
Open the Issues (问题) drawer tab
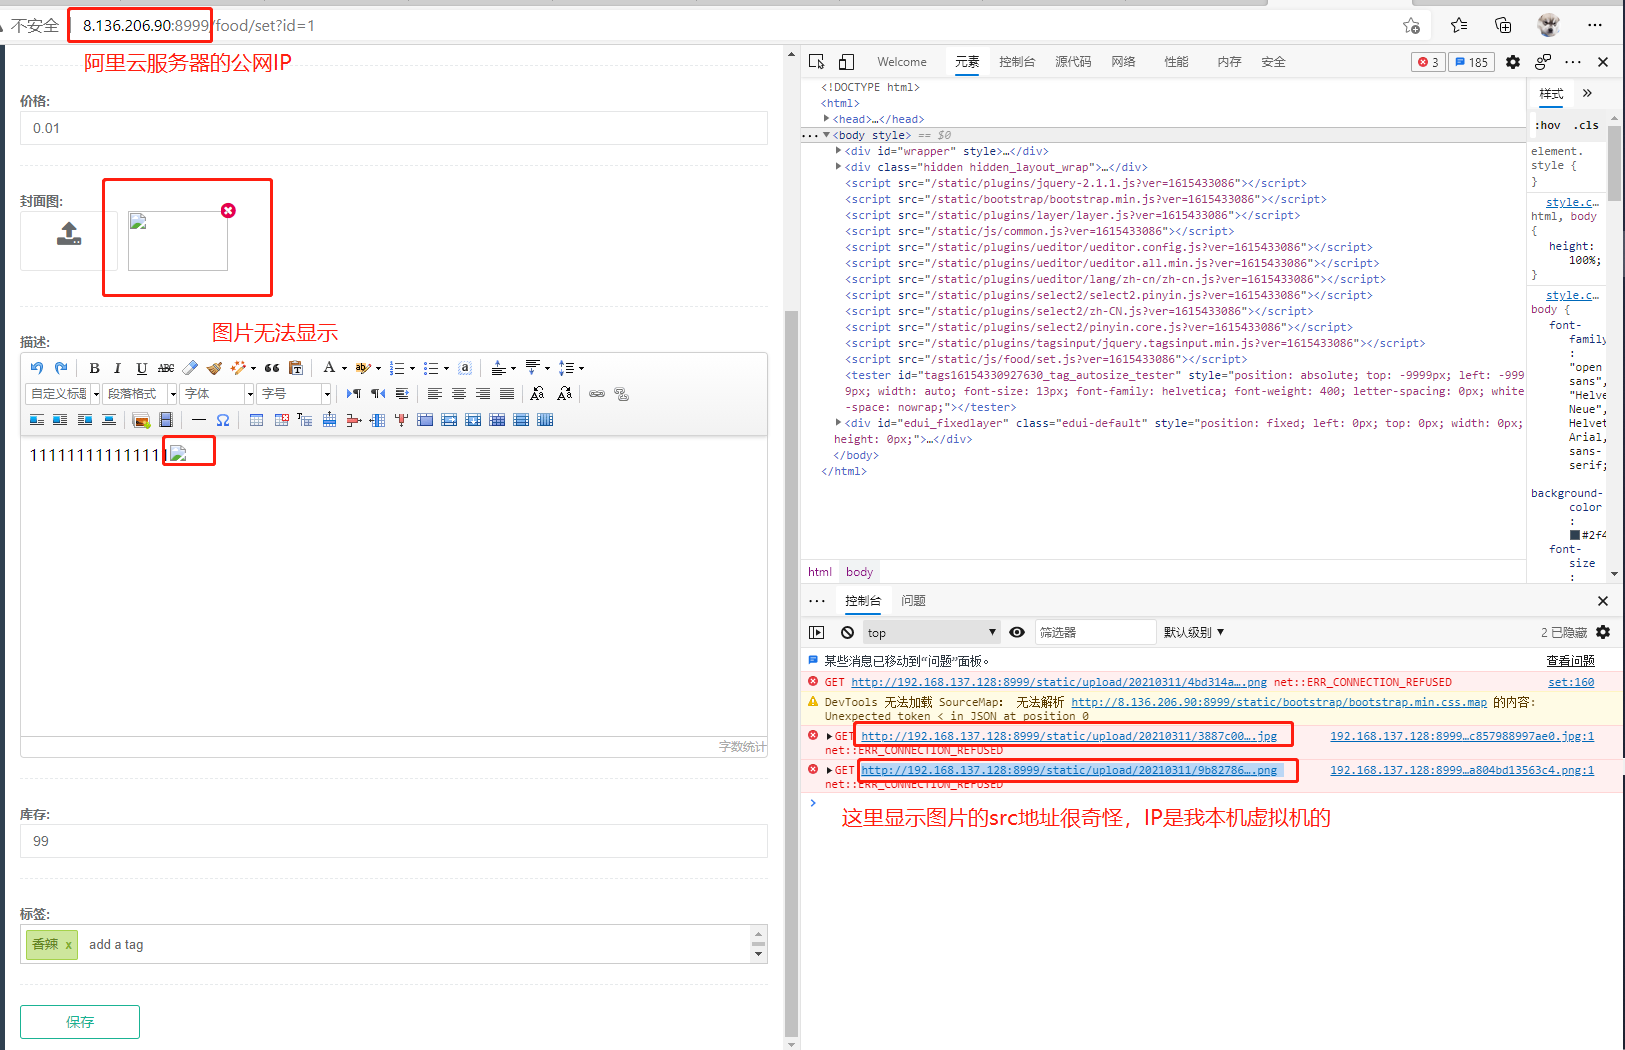913,601
